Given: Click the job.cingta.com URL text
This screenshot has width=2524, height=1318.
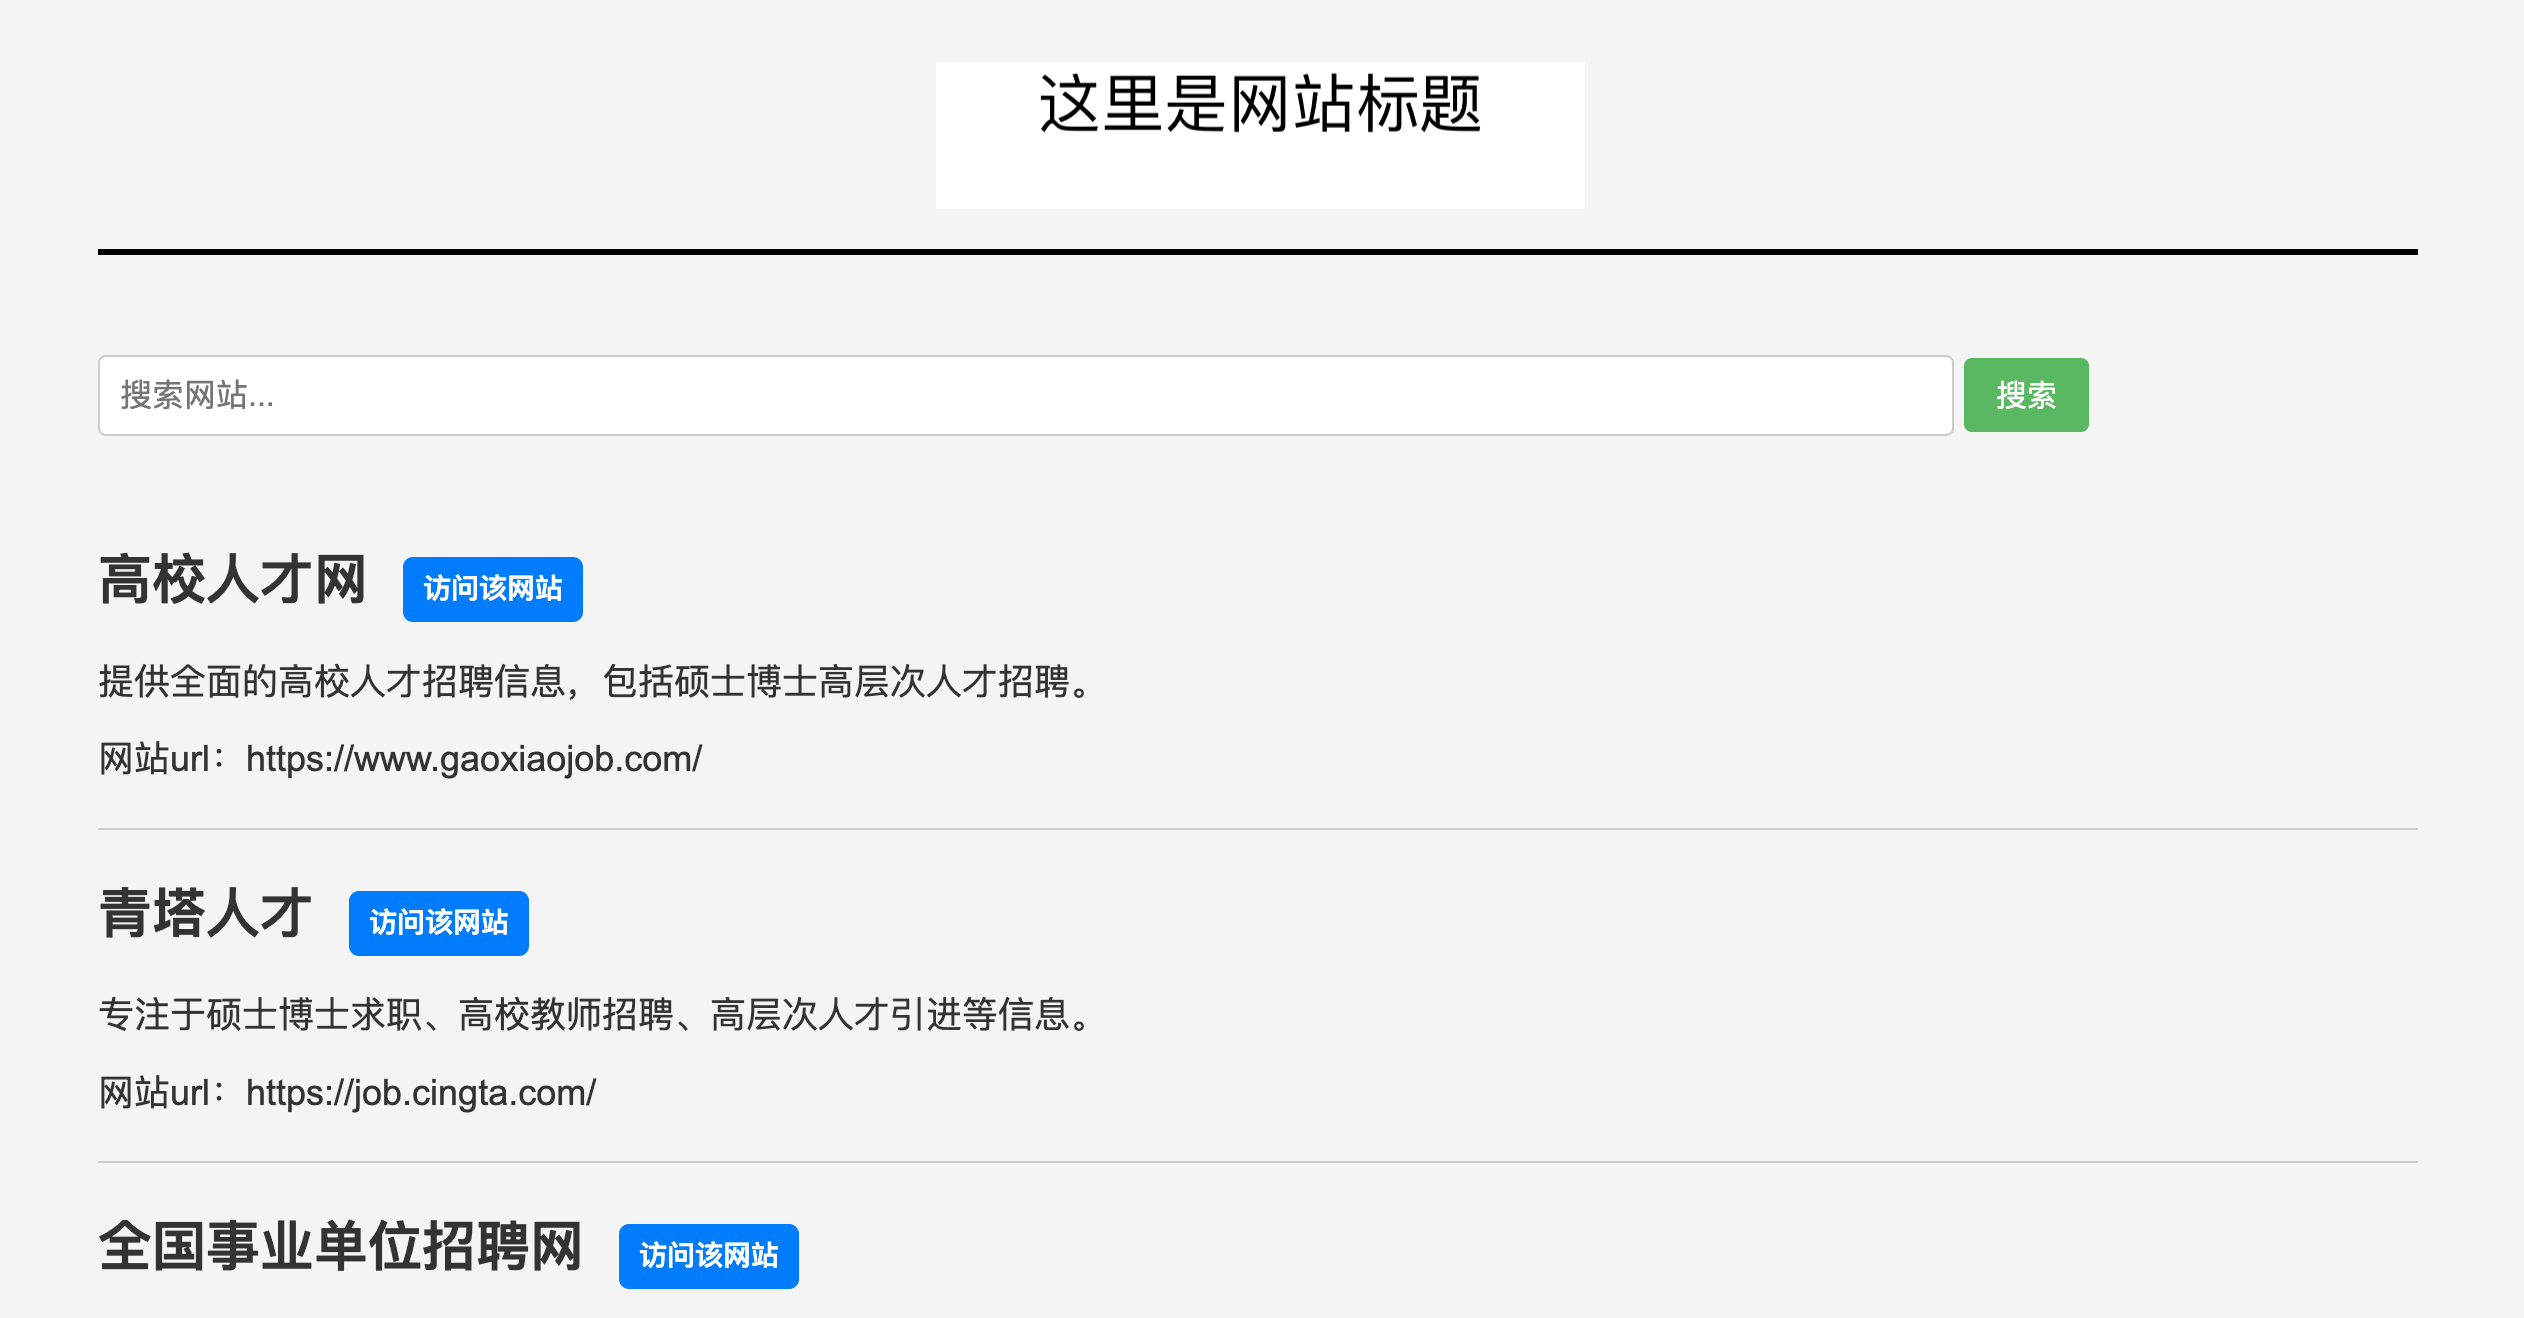Looking at the screenshot, I should [x=421, y=1093].
